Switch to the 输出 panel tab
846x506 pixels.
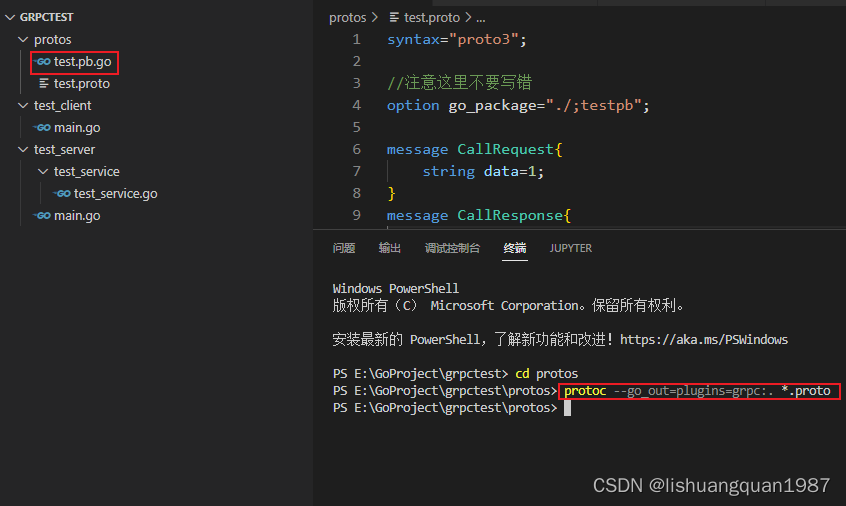tap(390, 248)
